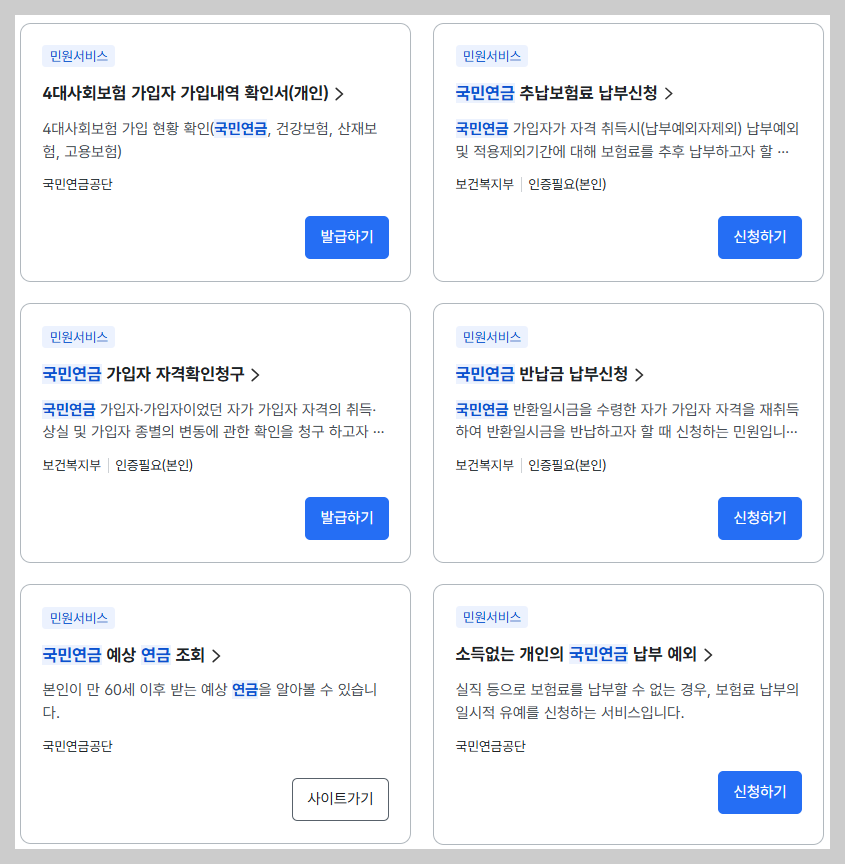Viewport: 845px width, 864px height.
Task: Click 발급하기 on the 4대사회보험 확인서 card
Action: click(346, 237)
